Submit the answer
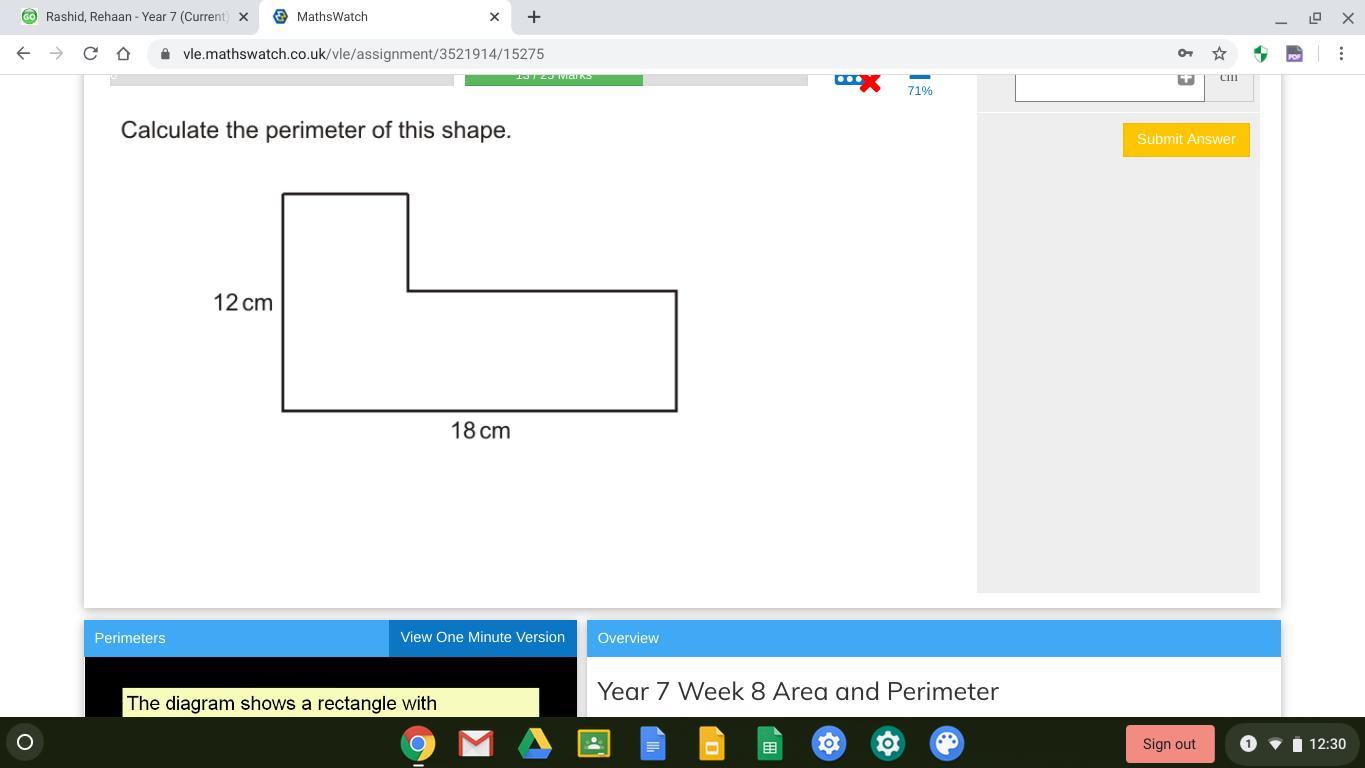1365x768 pixels. [1186, 140]
